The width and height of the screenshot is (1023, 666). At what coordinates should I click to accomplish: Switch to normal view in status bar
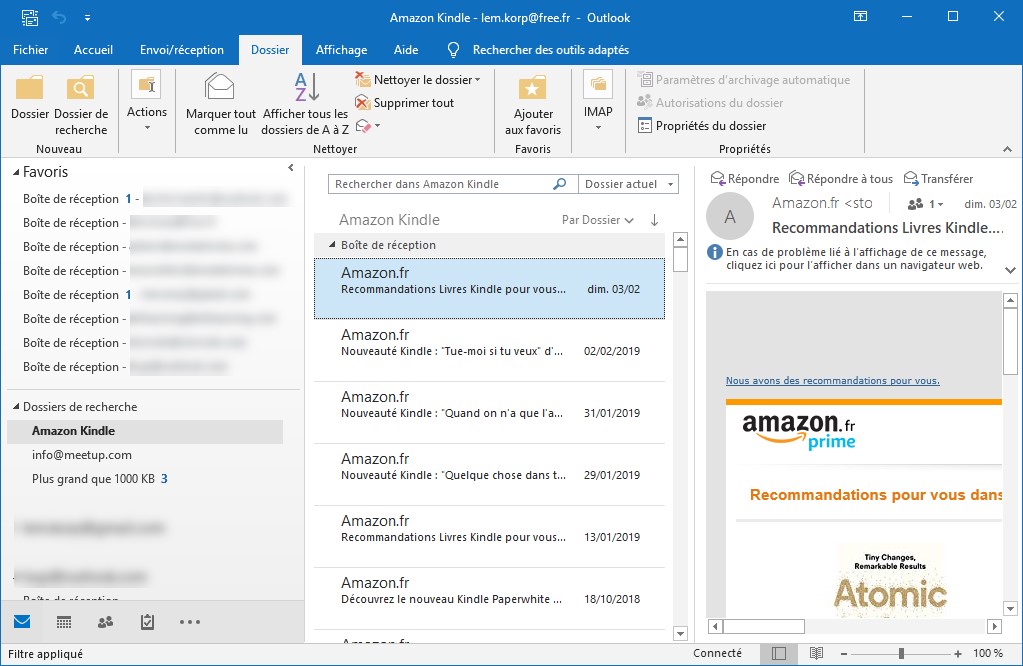click(779, 654)
